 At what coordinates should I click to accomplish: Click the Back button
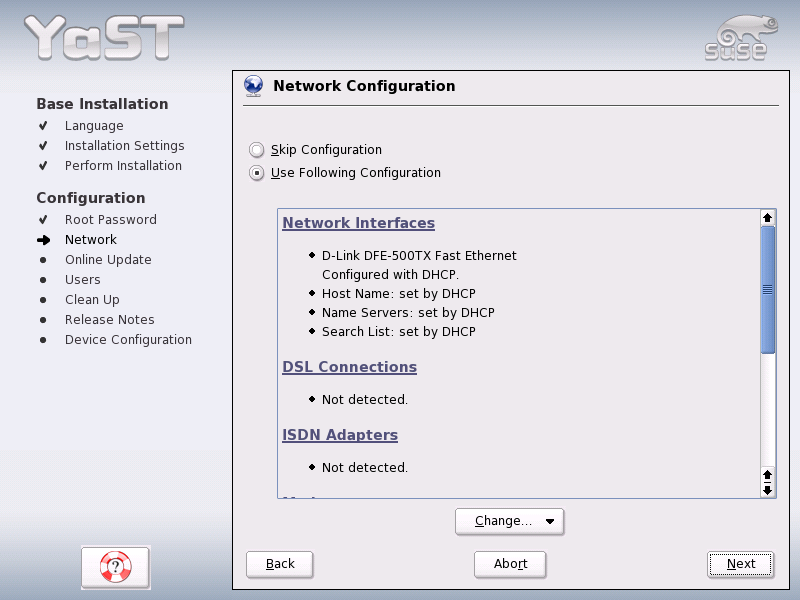[x=280, y=564]
